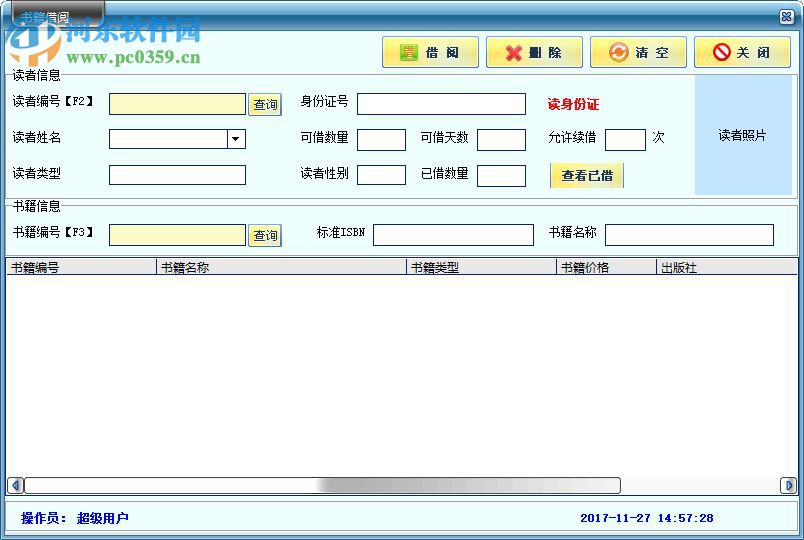The height and width of the screenshot is (540, 804).
Task: Click the green borrow icon
Action: 409,52
